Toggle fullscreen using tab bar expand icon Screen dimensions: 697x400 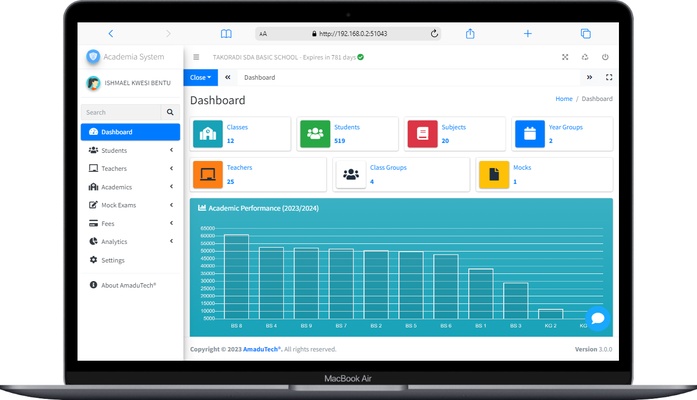tap(609, 77)
